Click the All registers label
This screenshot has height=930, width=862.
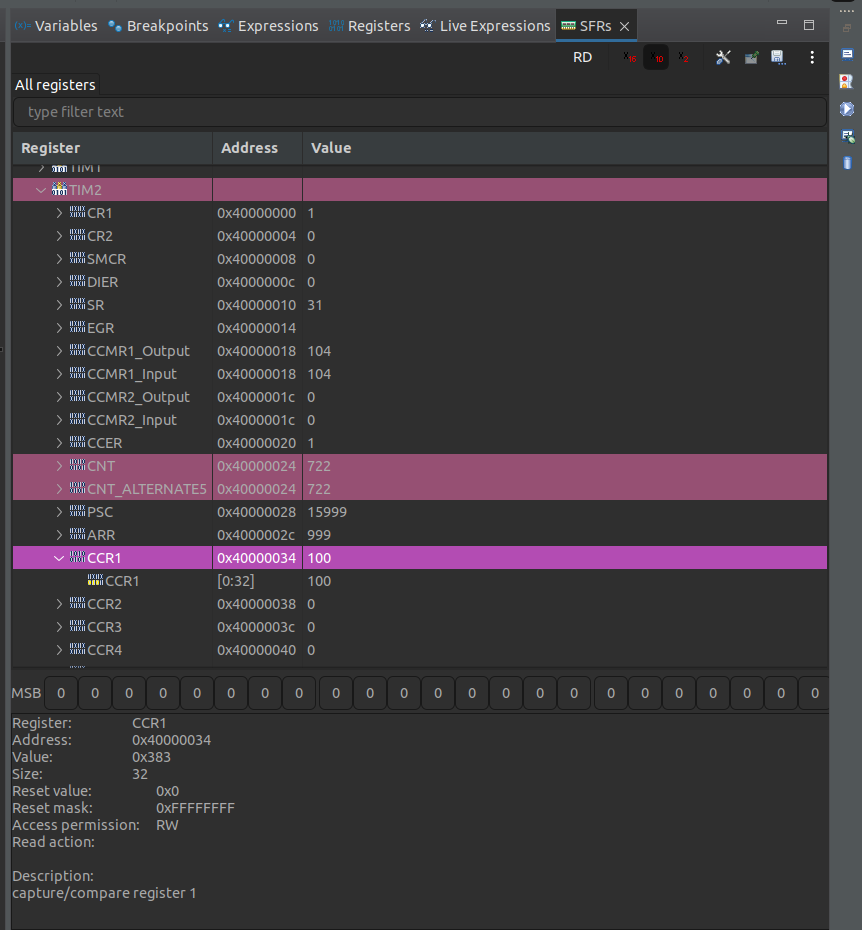tap(54, 85)
